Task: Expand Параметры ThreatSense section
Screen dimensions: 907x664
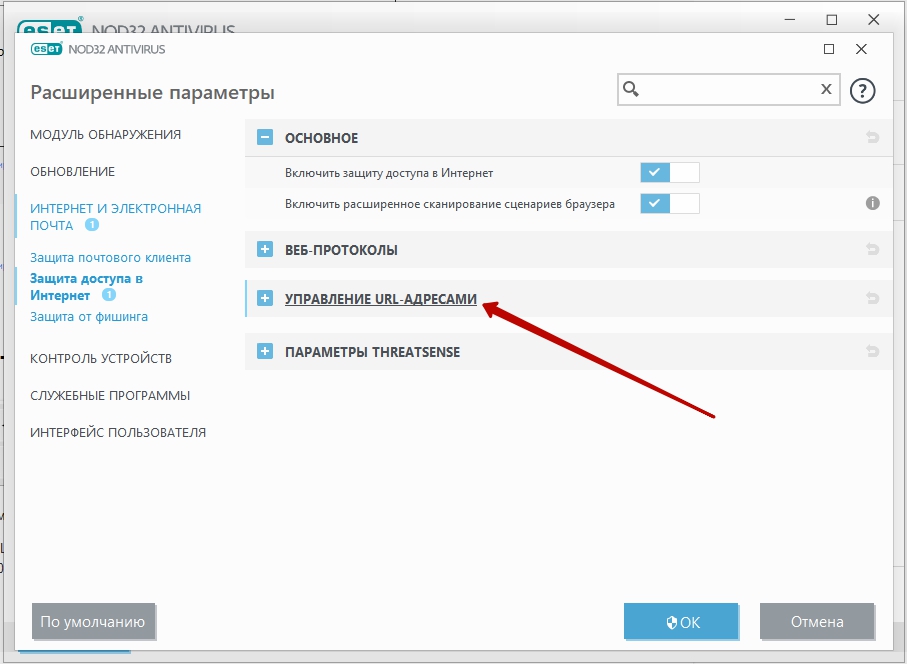Action: pos(265,352)
